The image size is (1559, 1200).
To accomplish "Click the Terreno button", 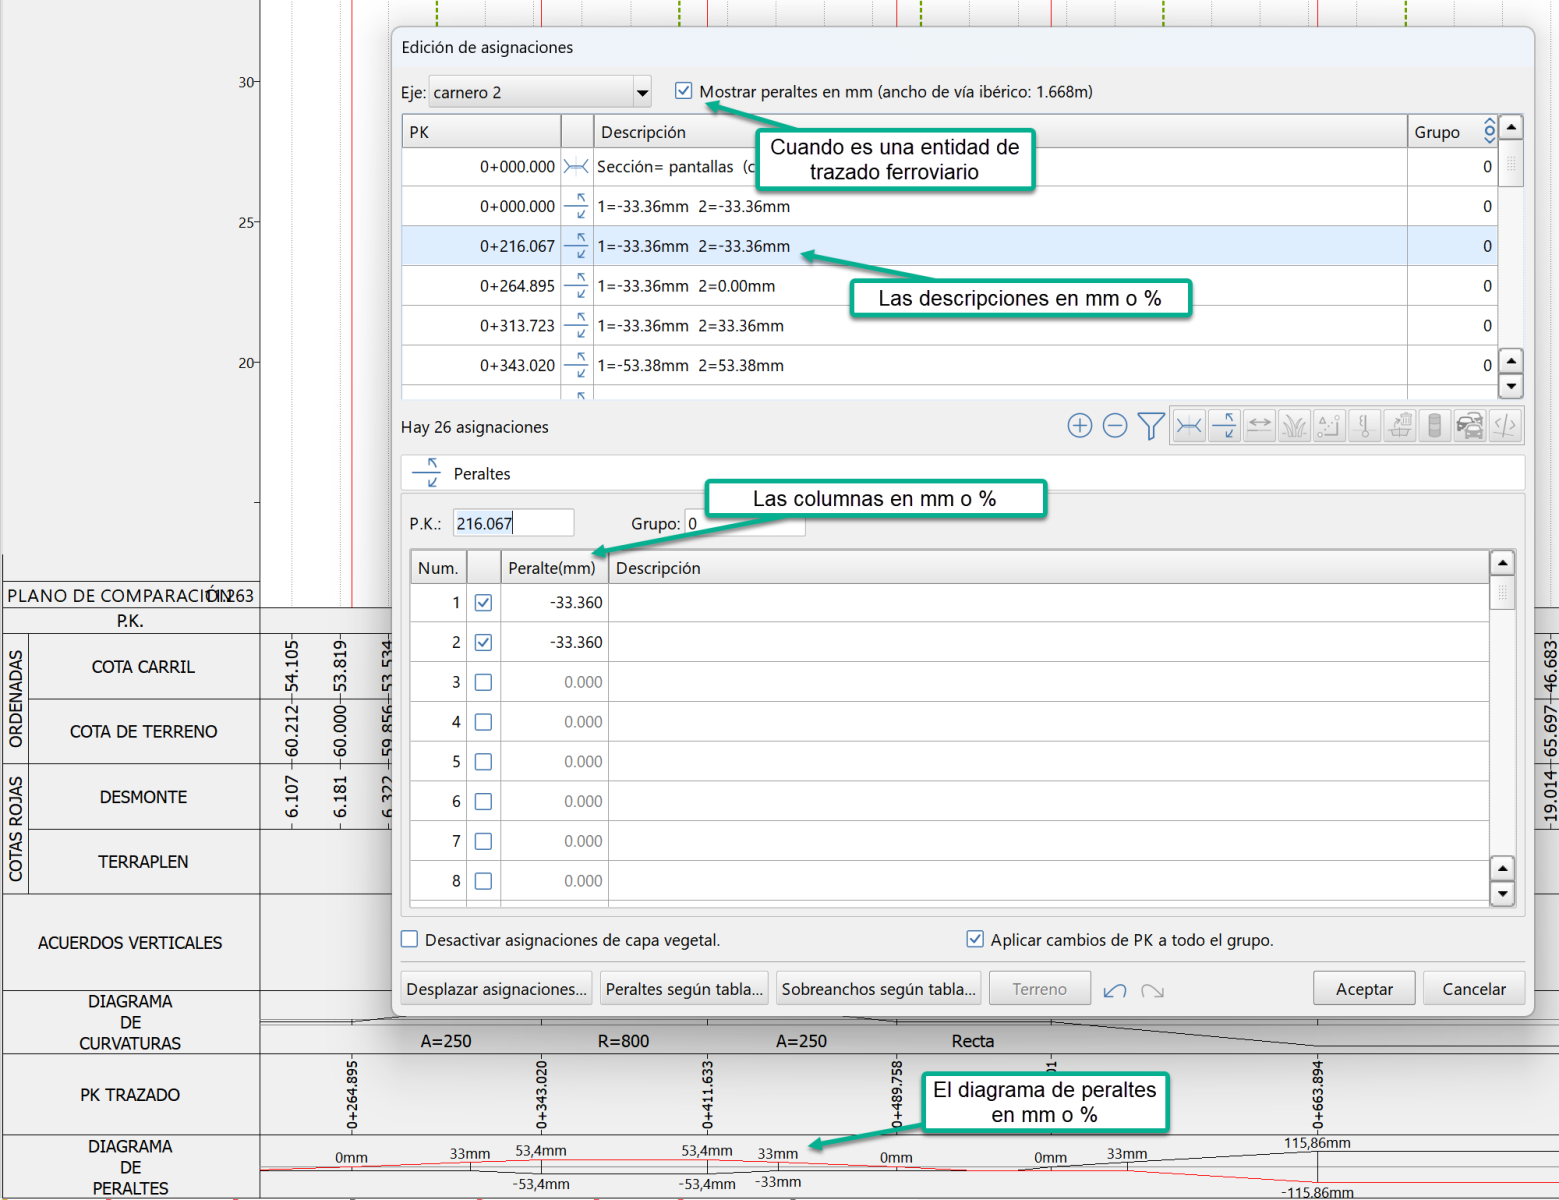I will tap(1039, 989).
